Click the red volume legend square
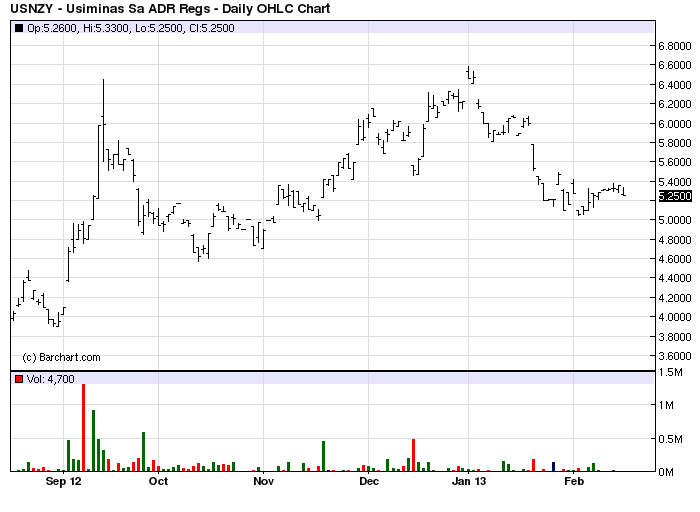The width and height of the screenshot is (700, 512). (19, 379)
